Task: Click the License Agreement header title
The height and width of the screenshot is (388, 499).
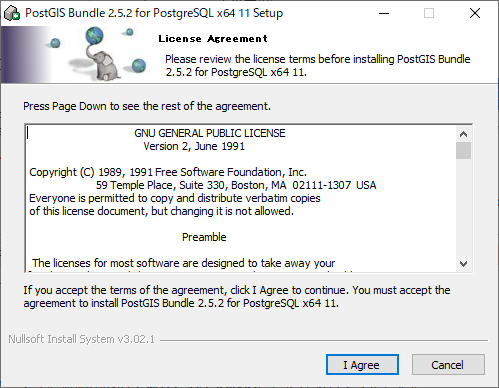Action: click(213, 39)
